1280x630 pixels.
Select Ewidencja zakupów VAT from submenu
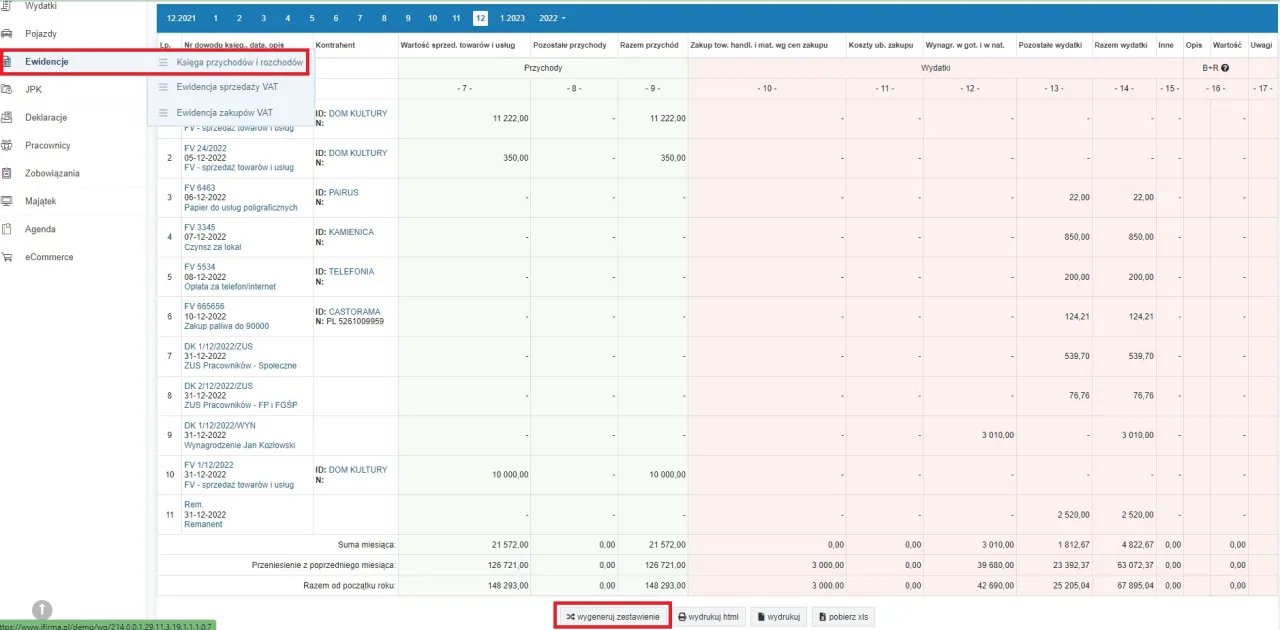[224, 113]
